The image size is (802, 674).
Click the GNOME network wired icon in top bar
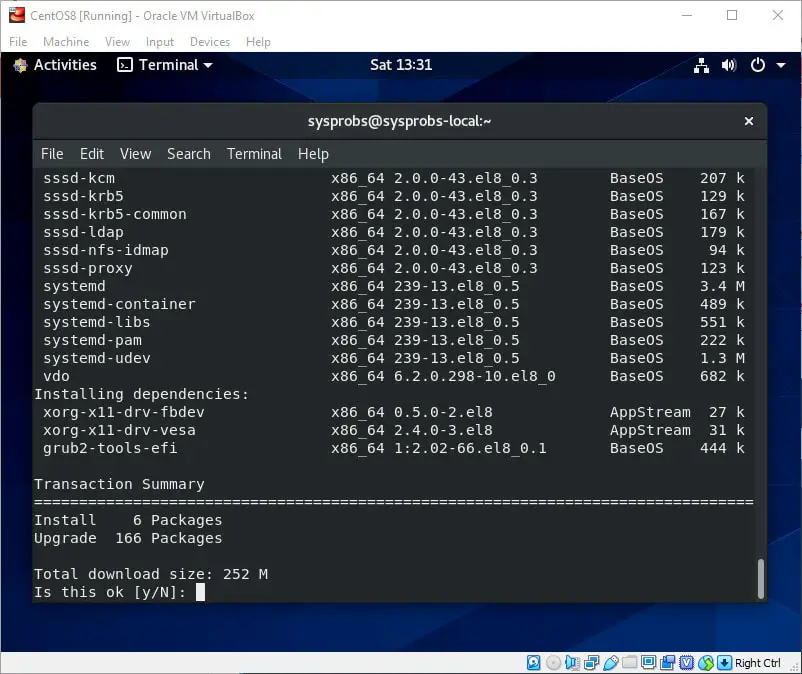701,65
